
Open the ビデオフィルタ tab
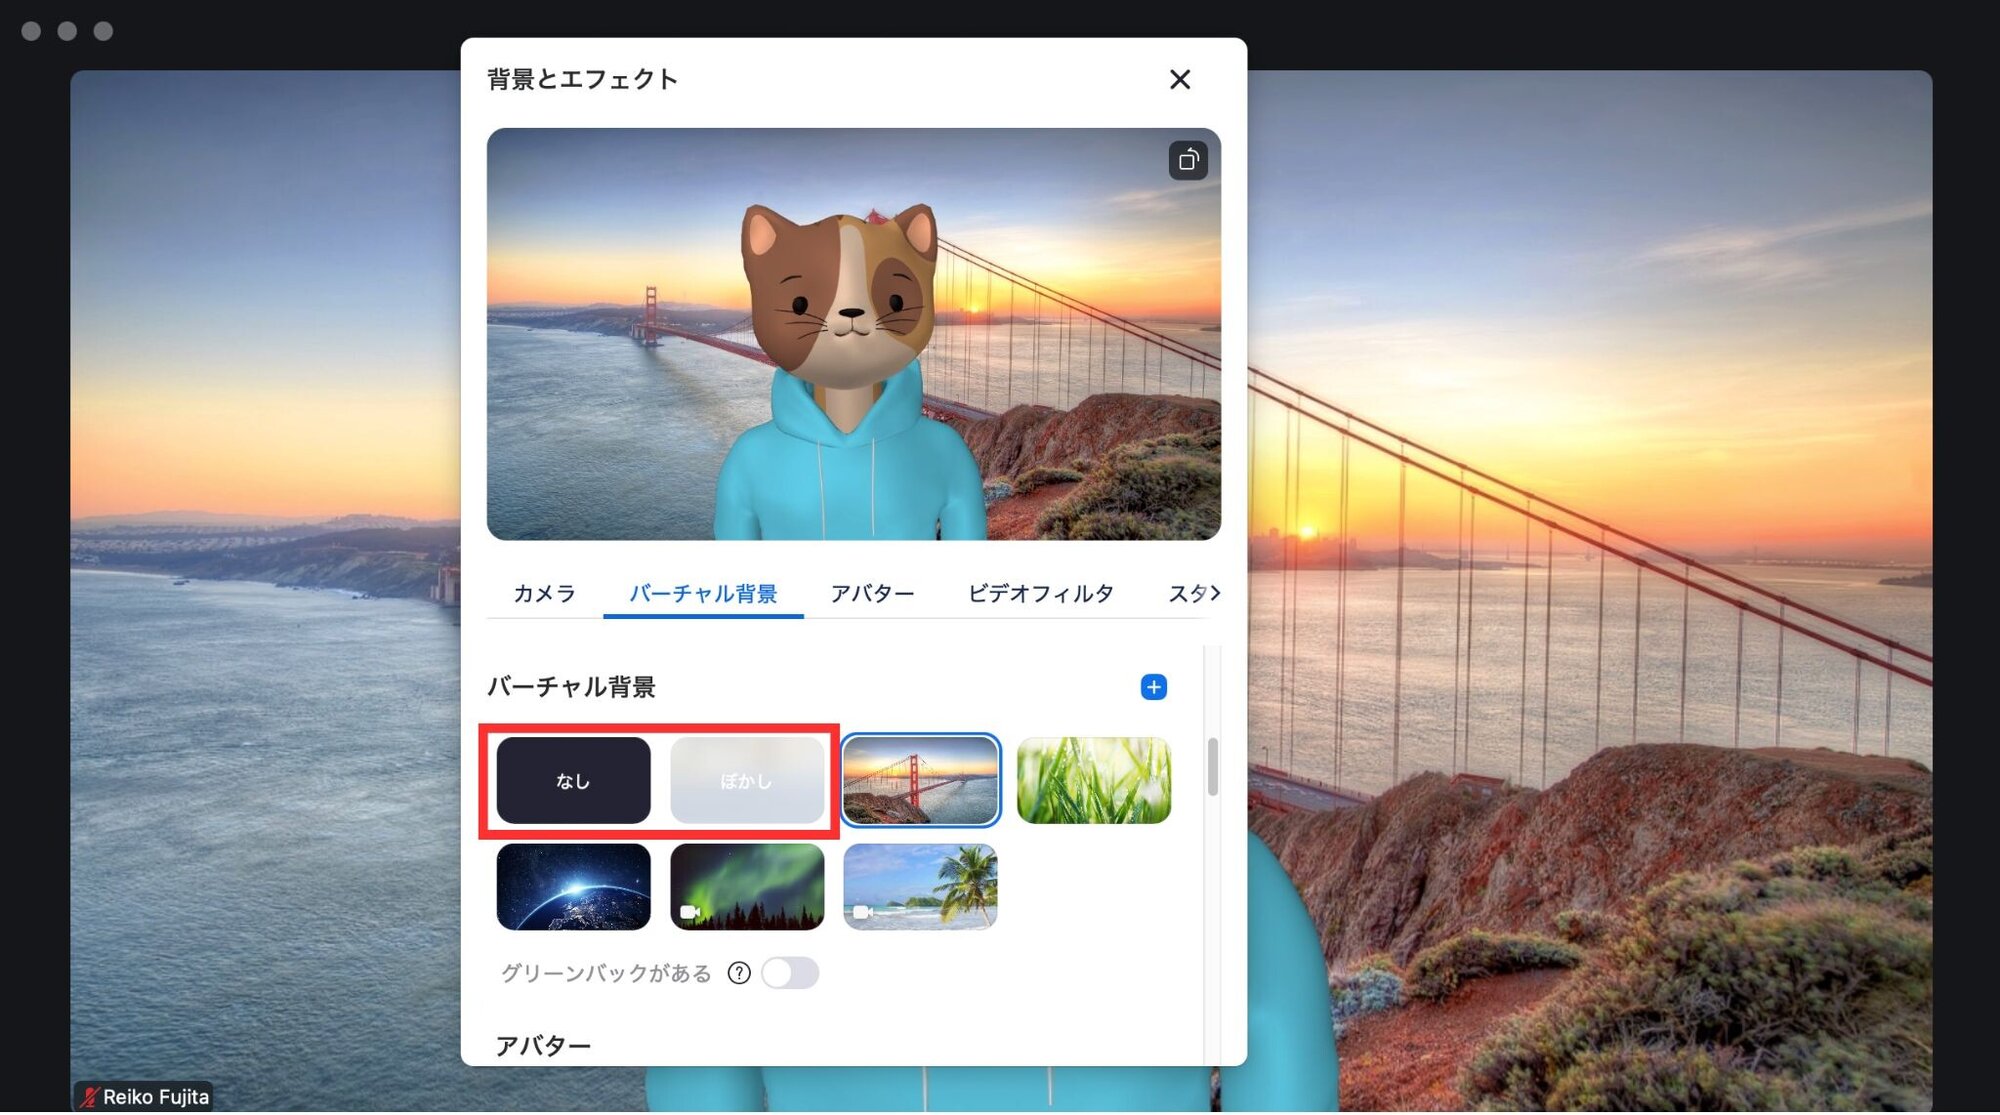[x=1040, y=593]
